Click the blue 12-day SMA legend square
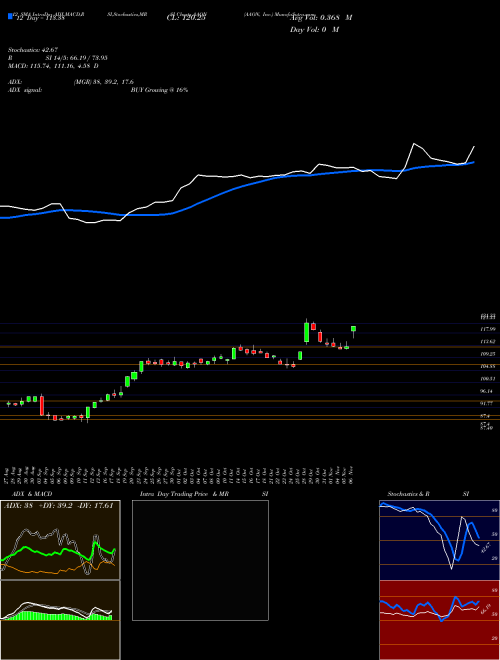 coord(10,17)
